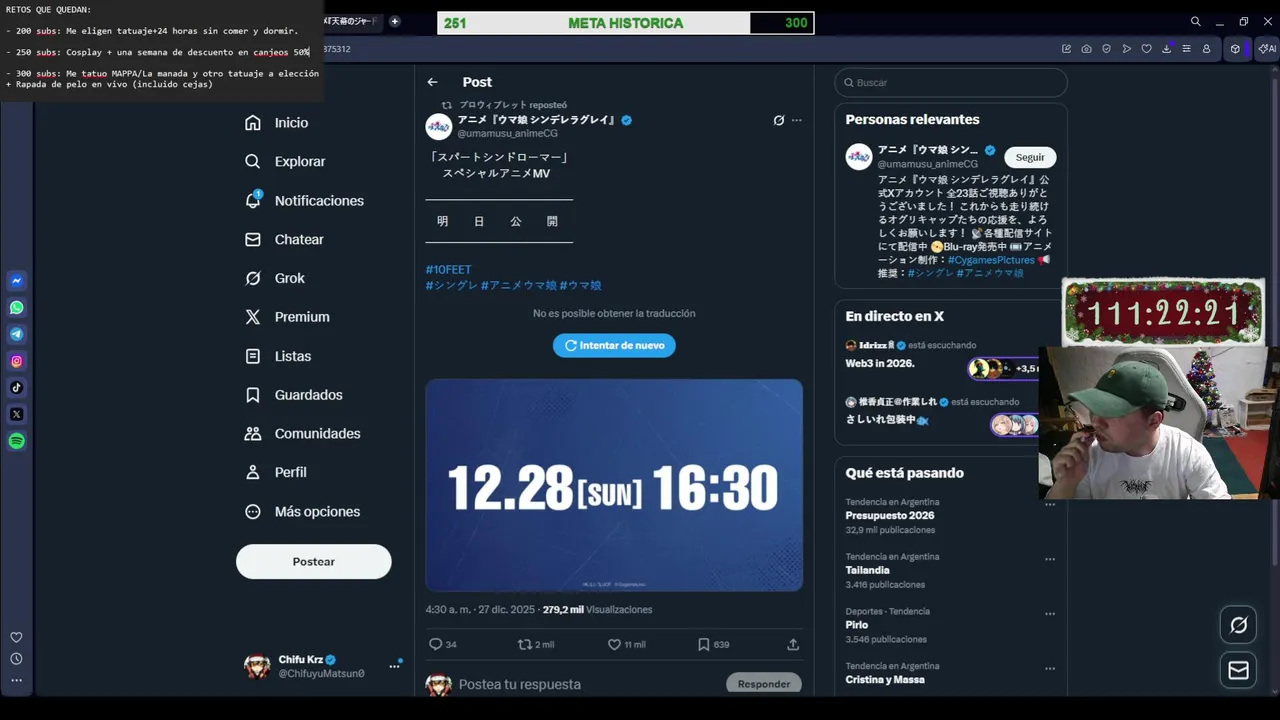This screenshot has height=720, width=1280.
Task: Open Perfil in the X navigation
Action: 276,472
